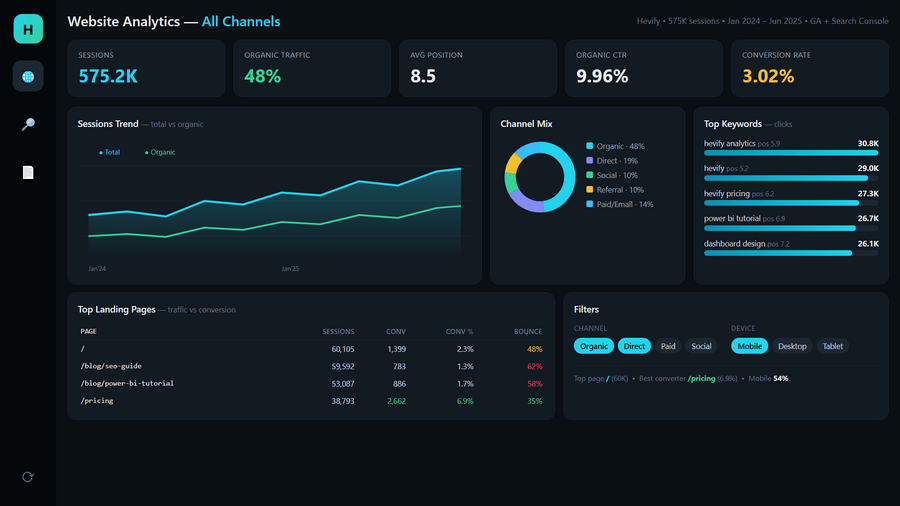Click the All Channels title text

coord(241,21)
